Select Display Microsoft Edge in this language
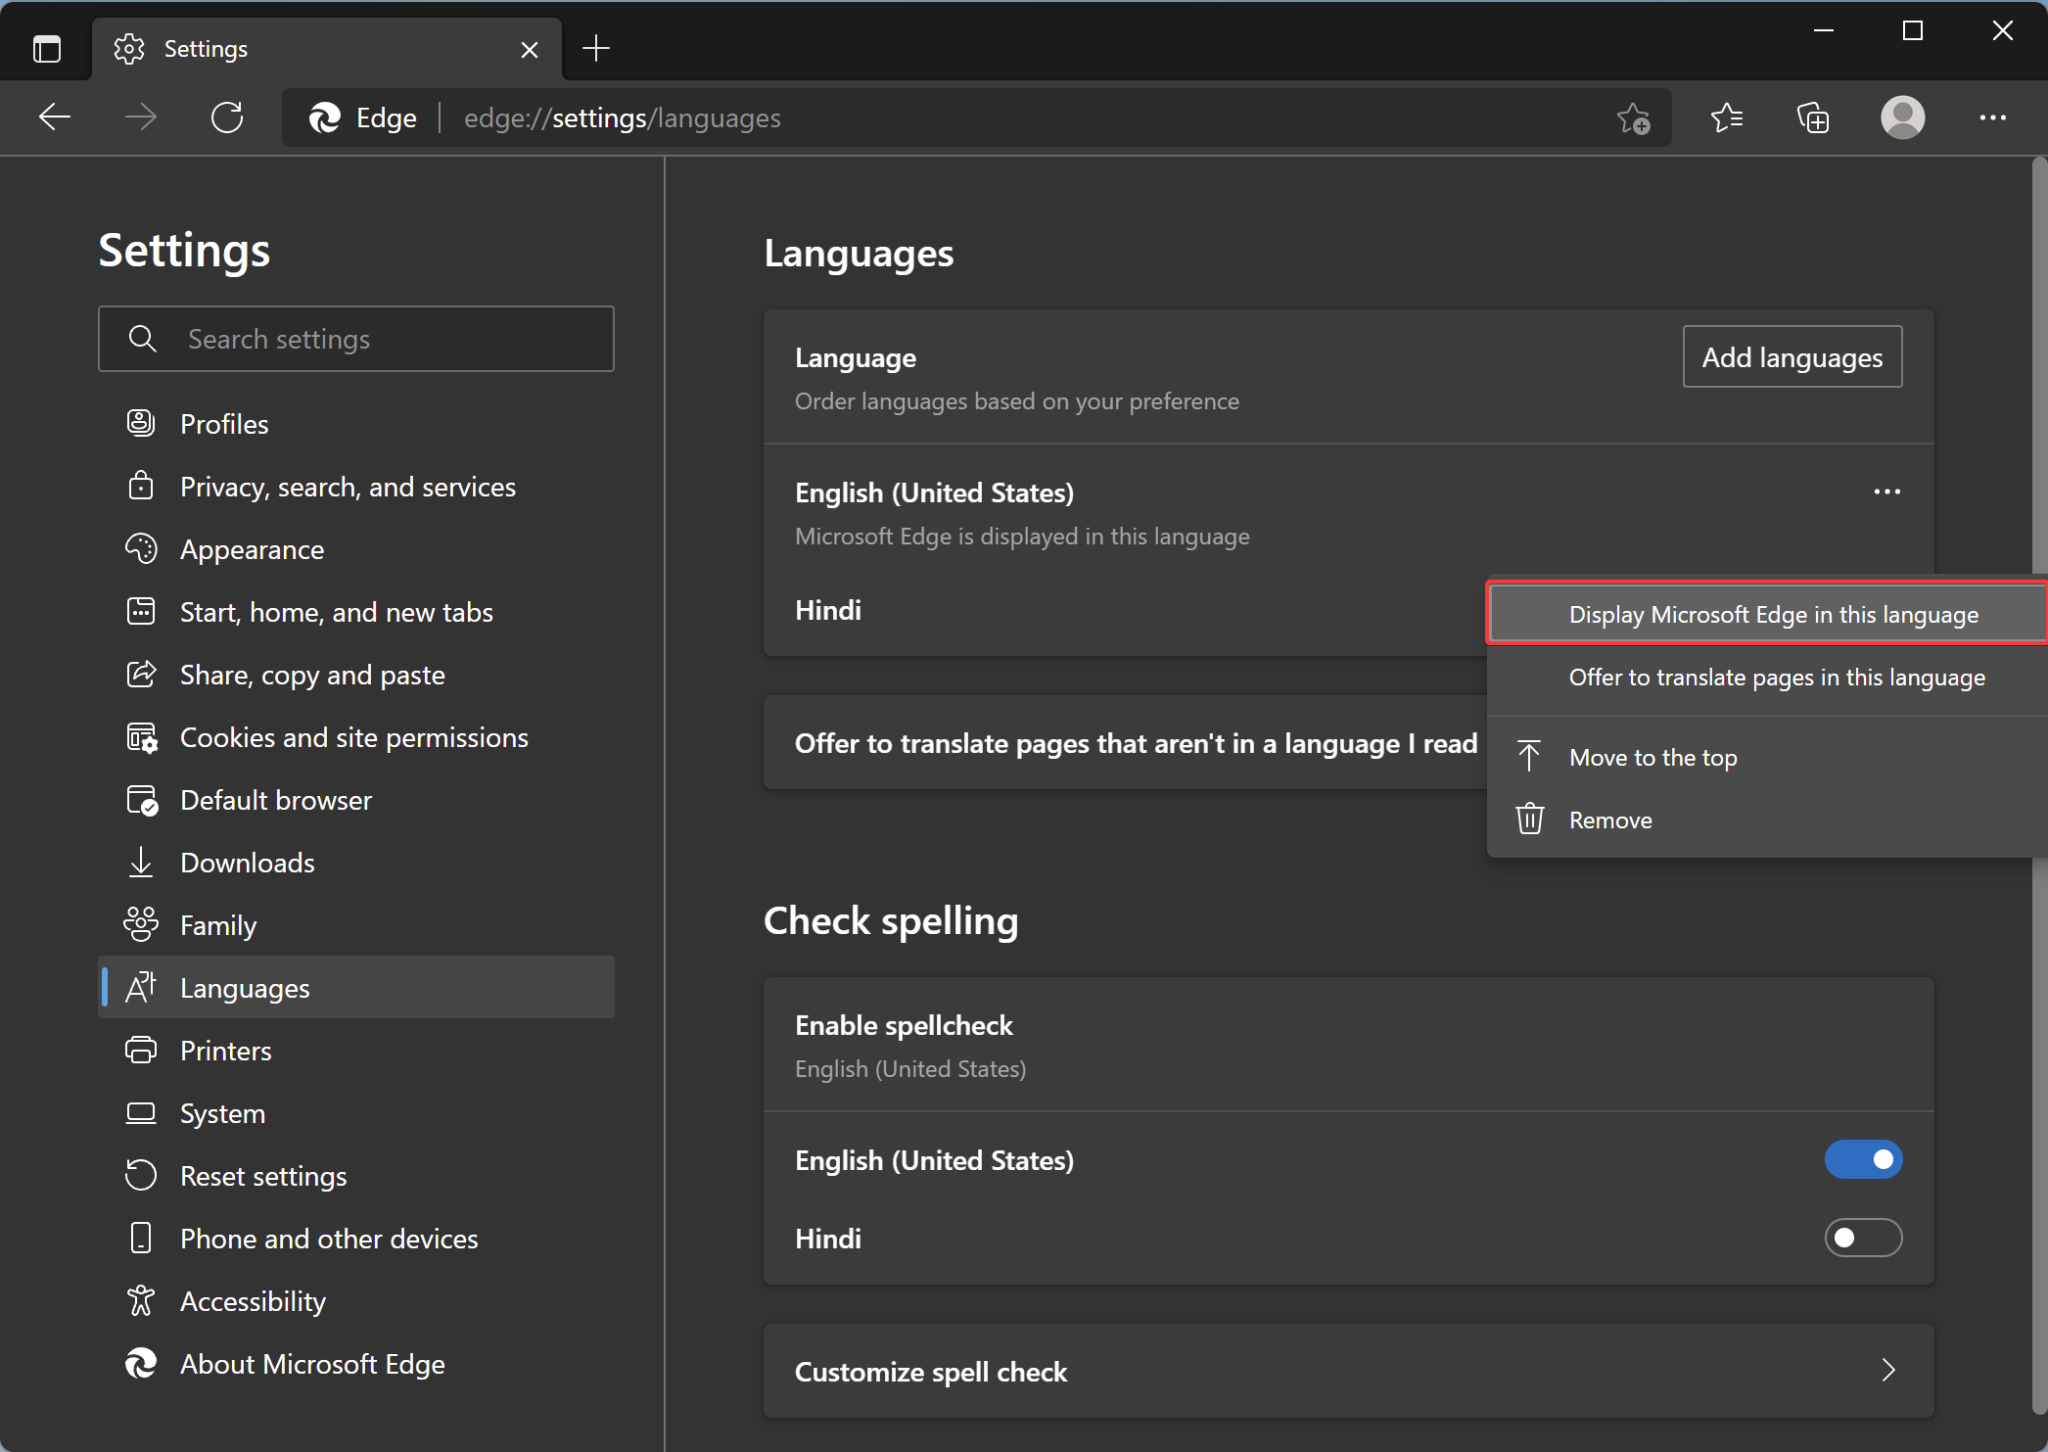Screen dimensions: 2048x1452 point(1775,614)
